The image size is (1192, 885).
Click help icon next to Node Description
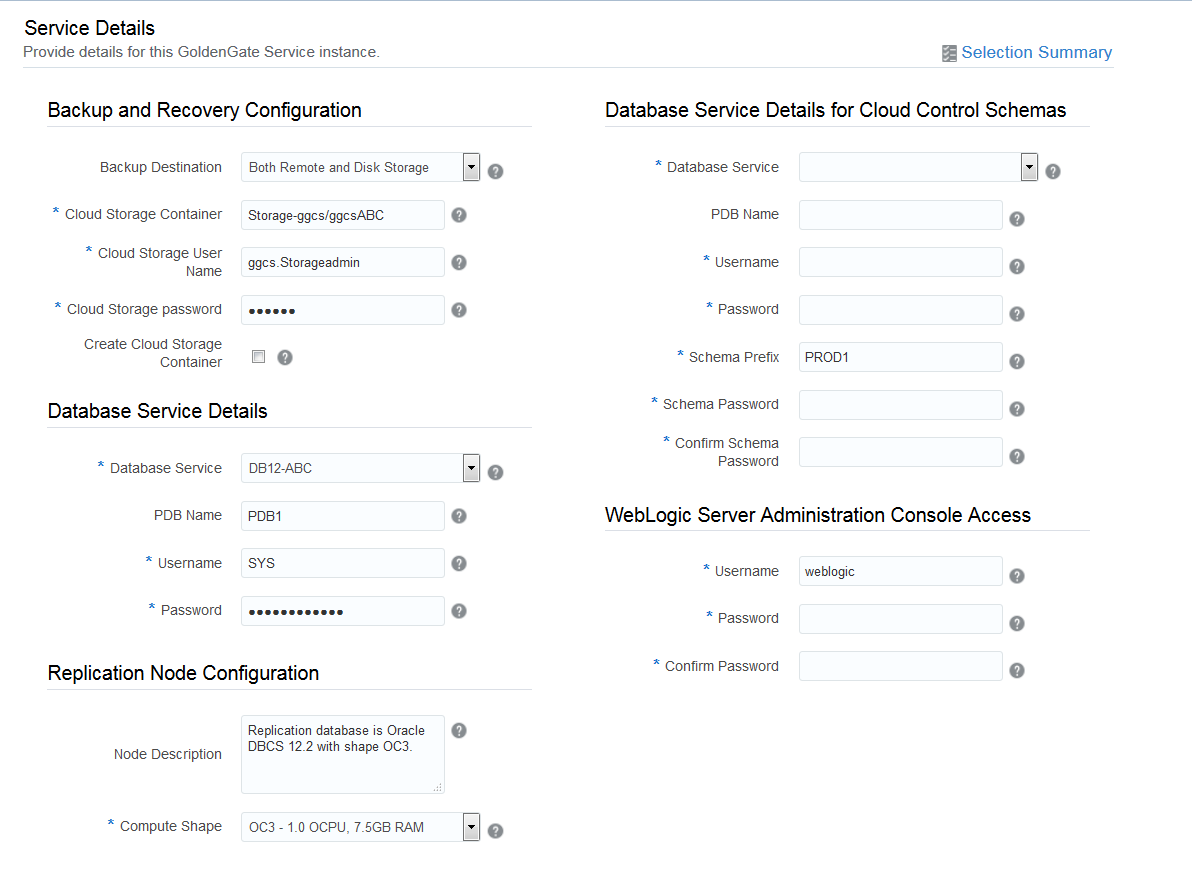point(459,730)
